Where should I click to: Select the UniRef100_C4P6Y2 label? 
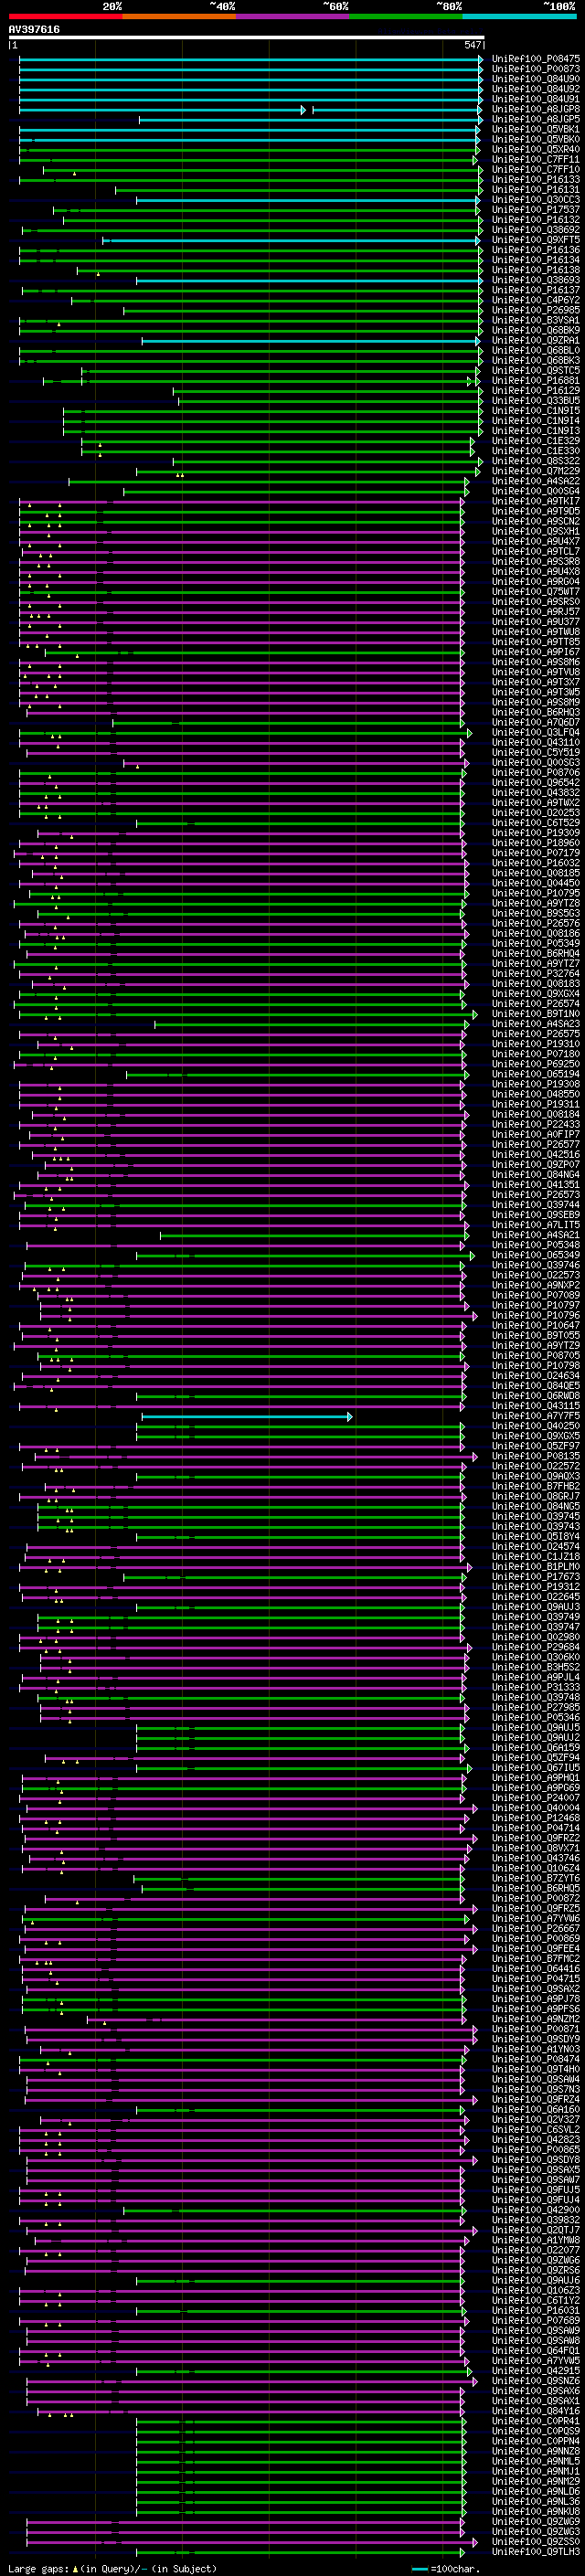click(535, 300)
